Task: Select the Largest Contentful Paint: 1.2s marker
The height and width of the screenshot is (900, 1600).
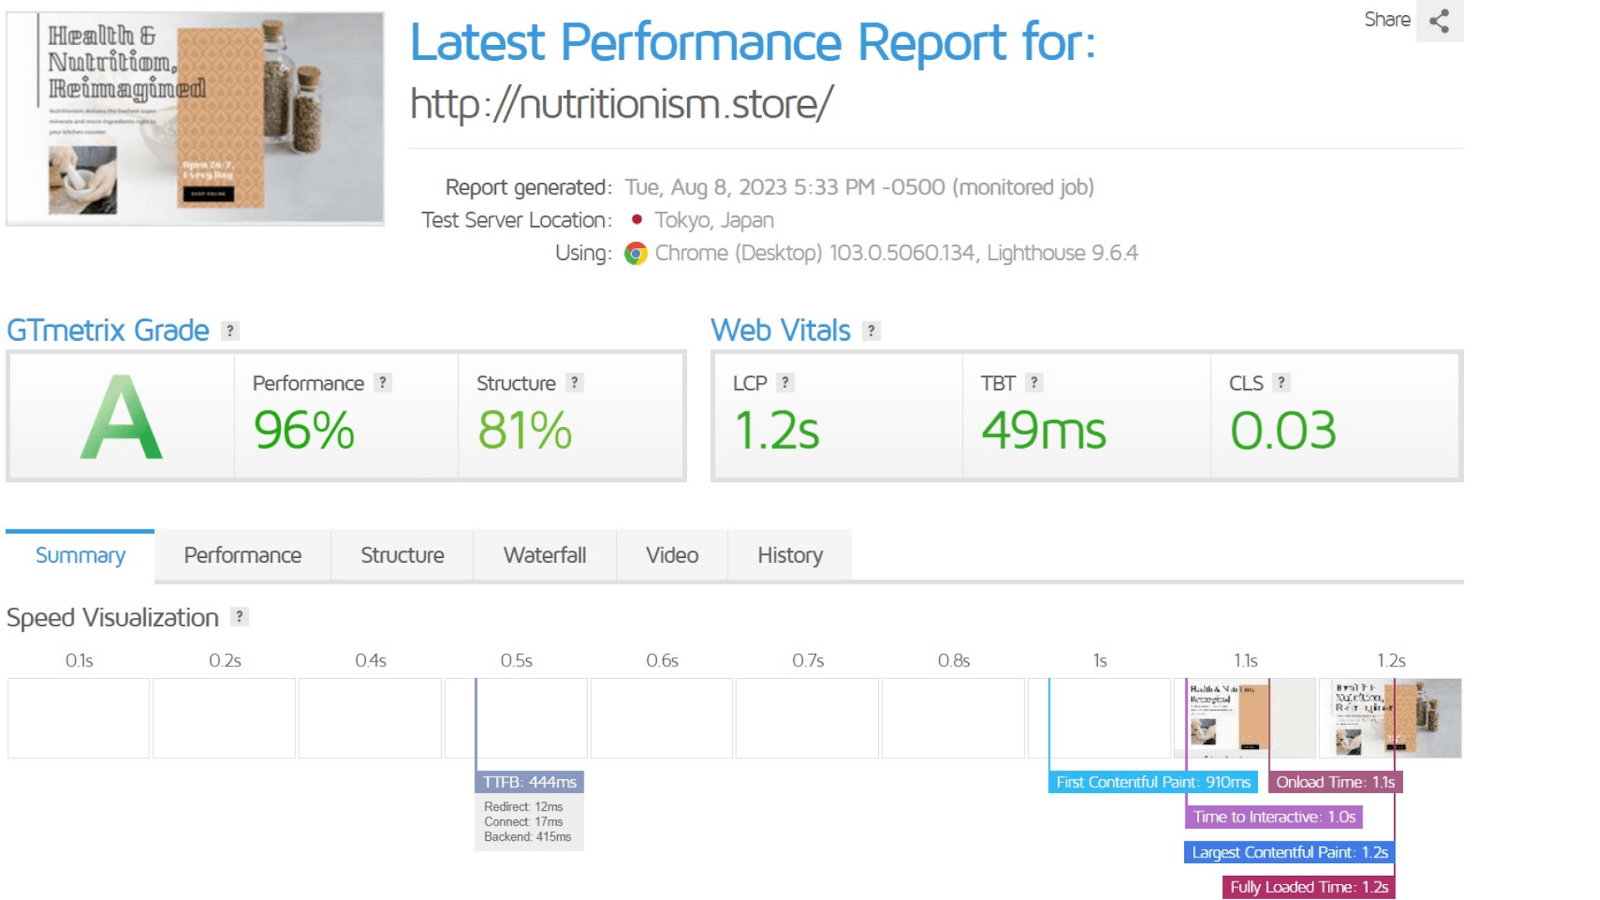Action: 1289,852
